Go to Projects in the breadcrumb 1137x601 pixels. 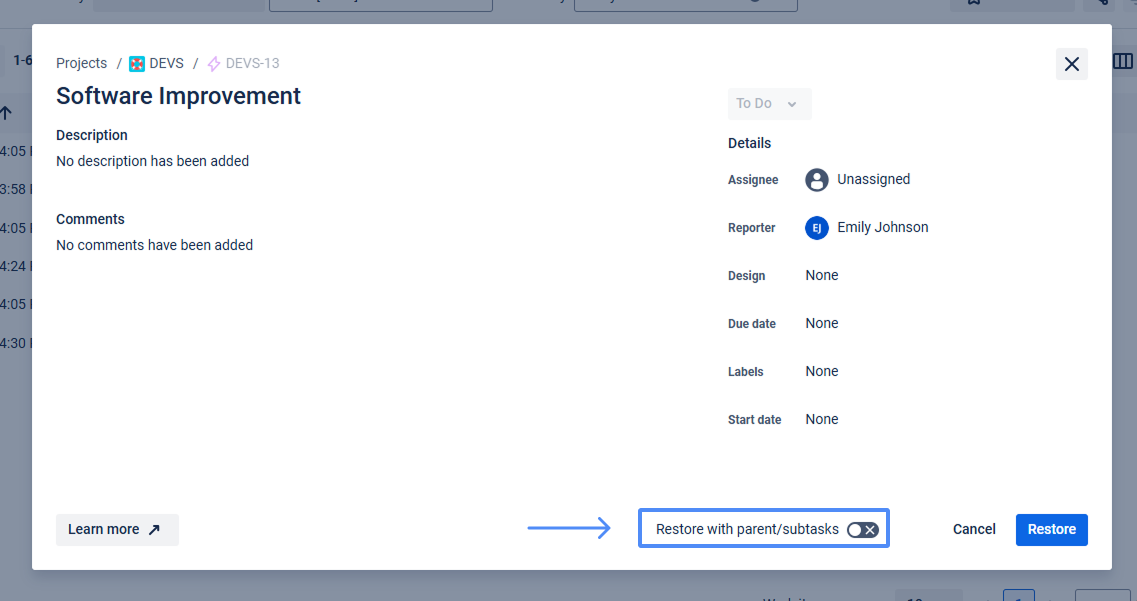(x=81, y=63)
